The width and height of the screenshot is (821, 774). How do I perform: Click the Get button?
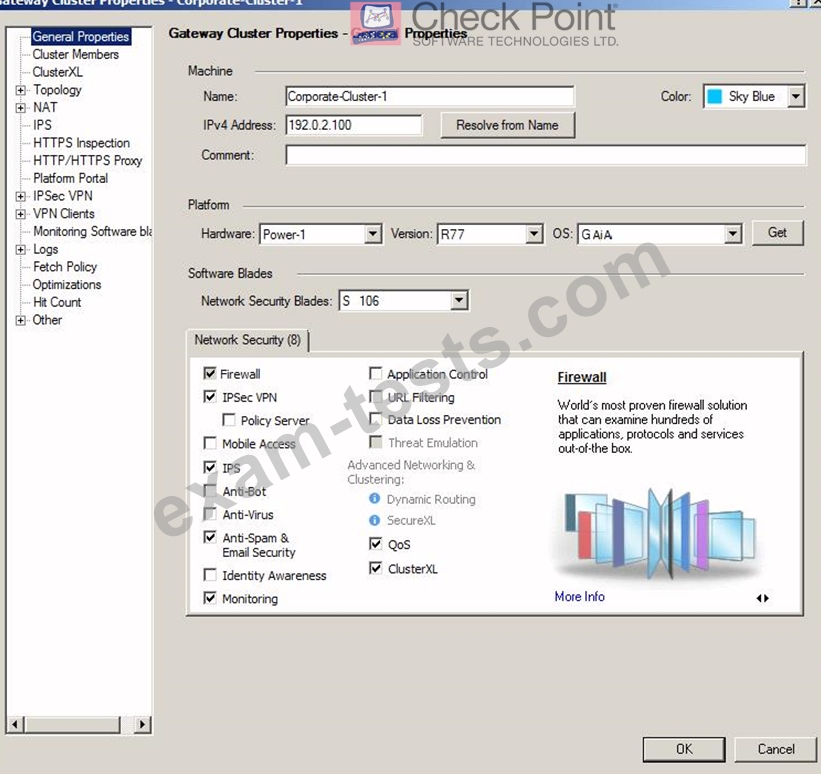pos(777,233)
